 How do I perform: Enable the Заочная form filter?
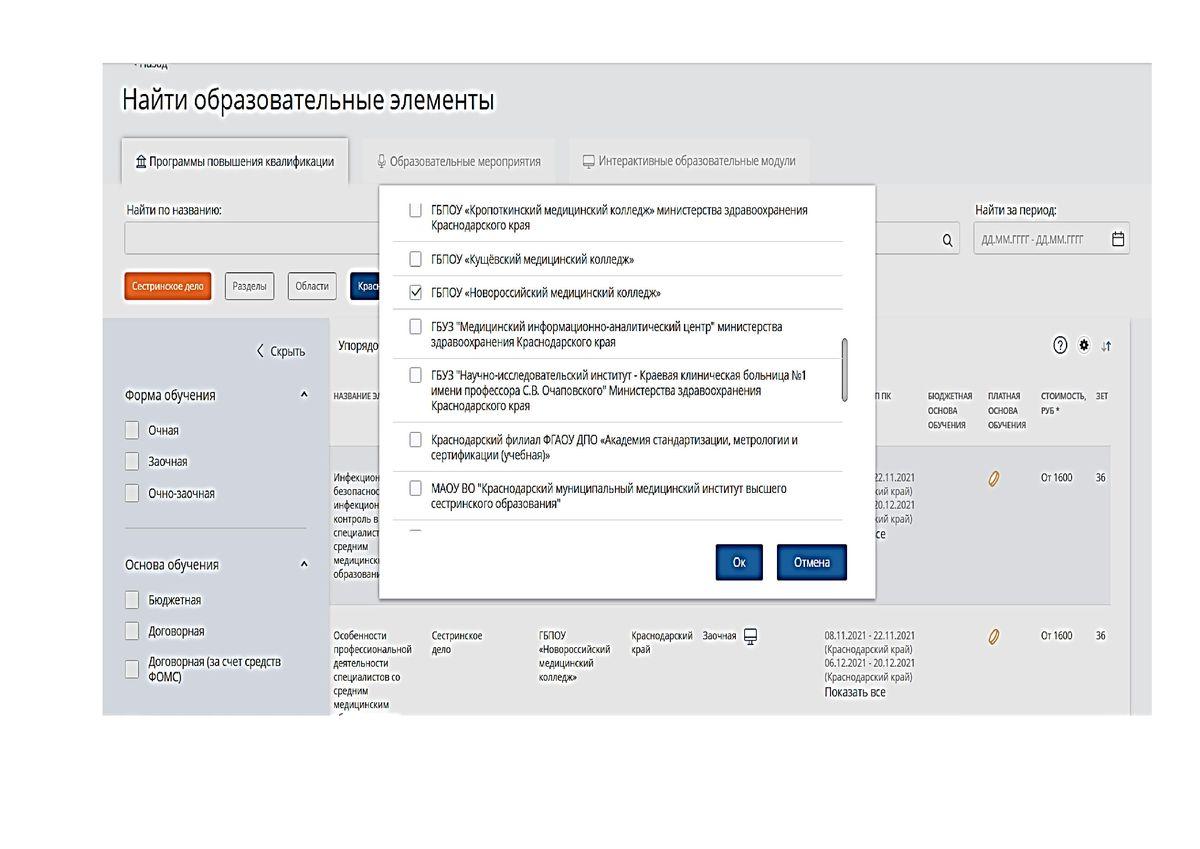click(x=132, y=461)
